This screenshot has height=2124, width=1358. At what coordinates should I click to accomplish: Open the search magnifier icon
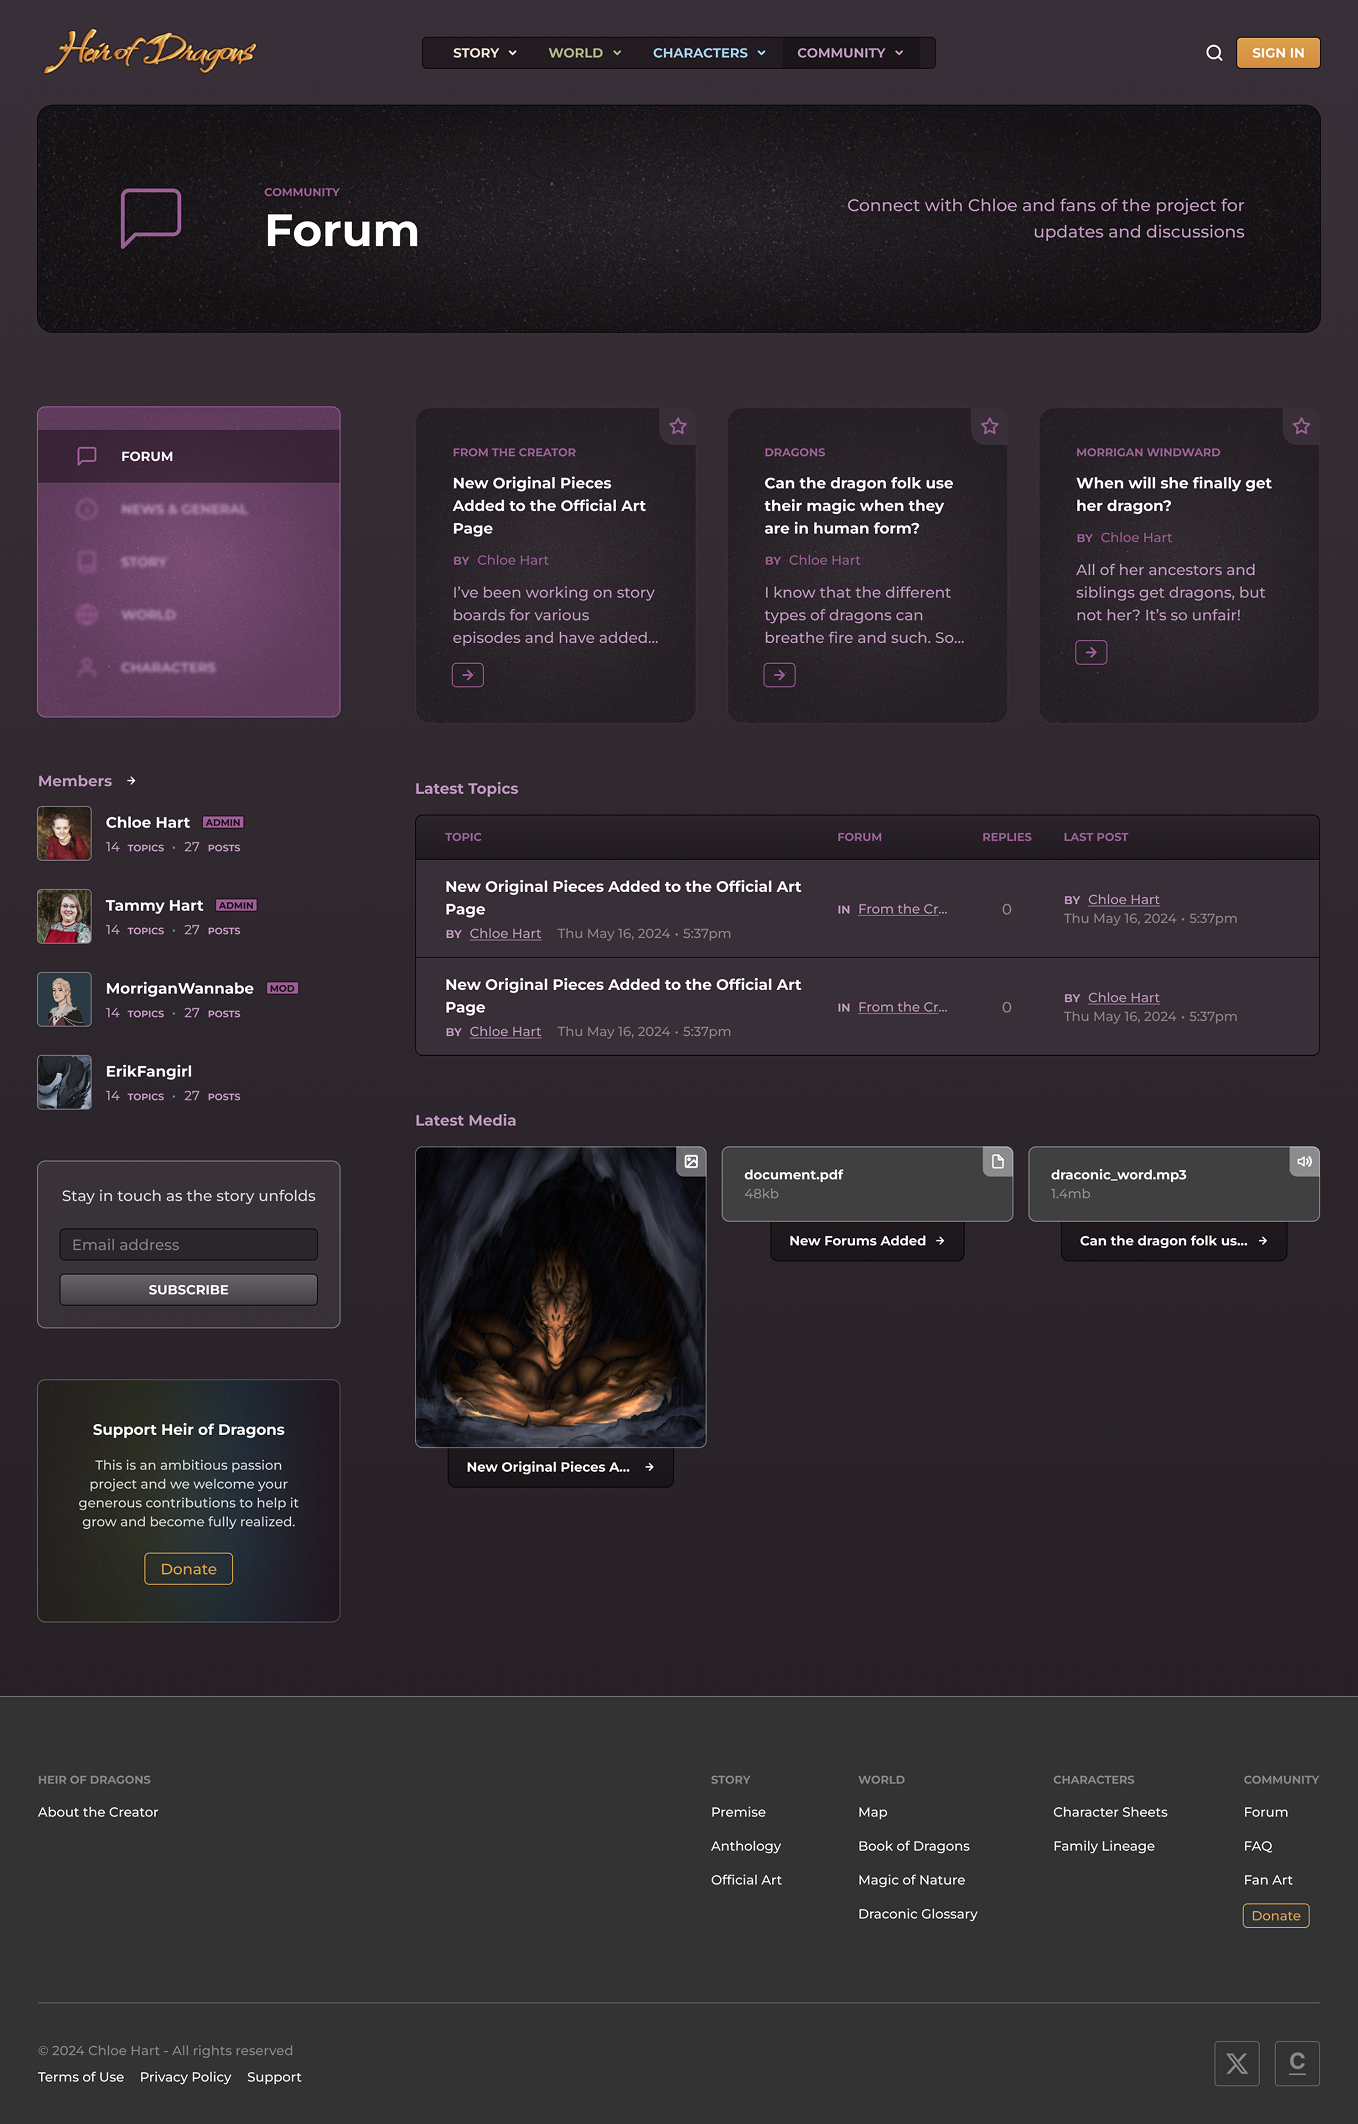1214,53
